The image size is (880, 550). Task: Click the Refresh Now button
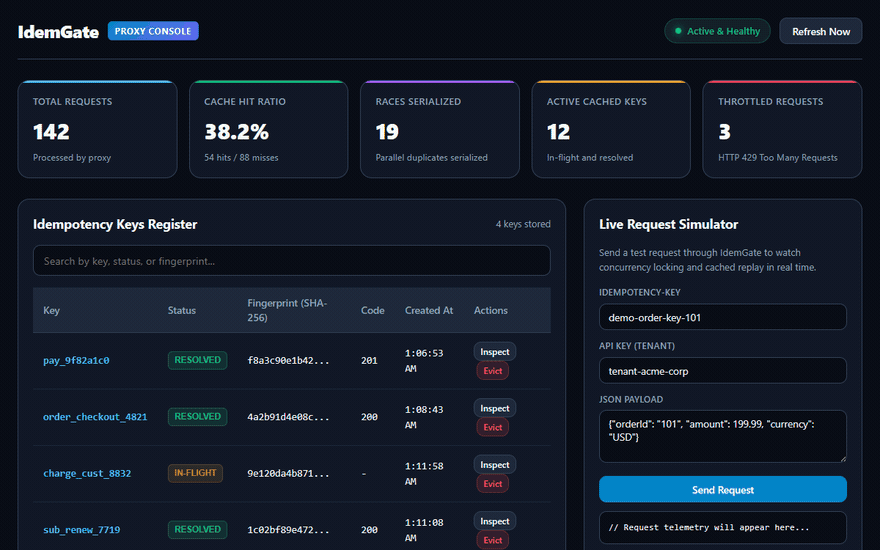pos(821,31)
